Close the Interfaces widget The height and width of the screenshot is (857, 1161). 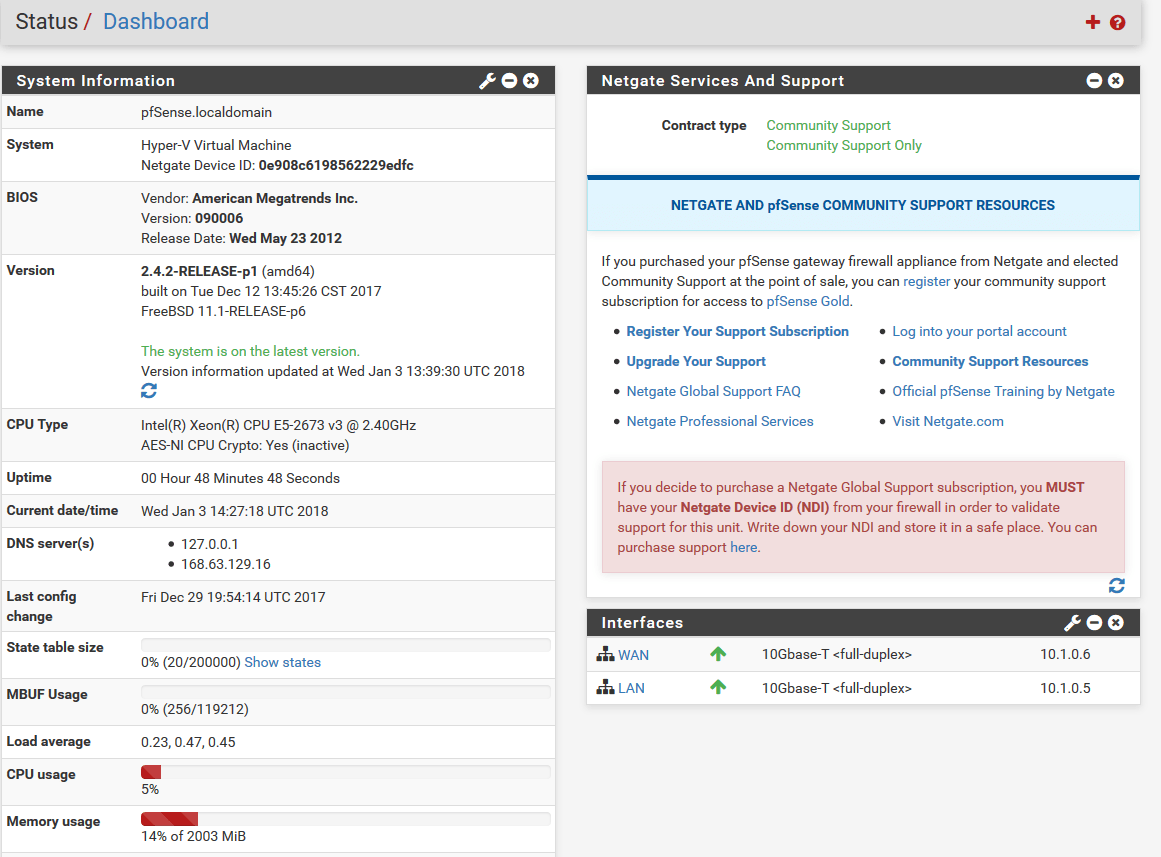coord(1116,623)
